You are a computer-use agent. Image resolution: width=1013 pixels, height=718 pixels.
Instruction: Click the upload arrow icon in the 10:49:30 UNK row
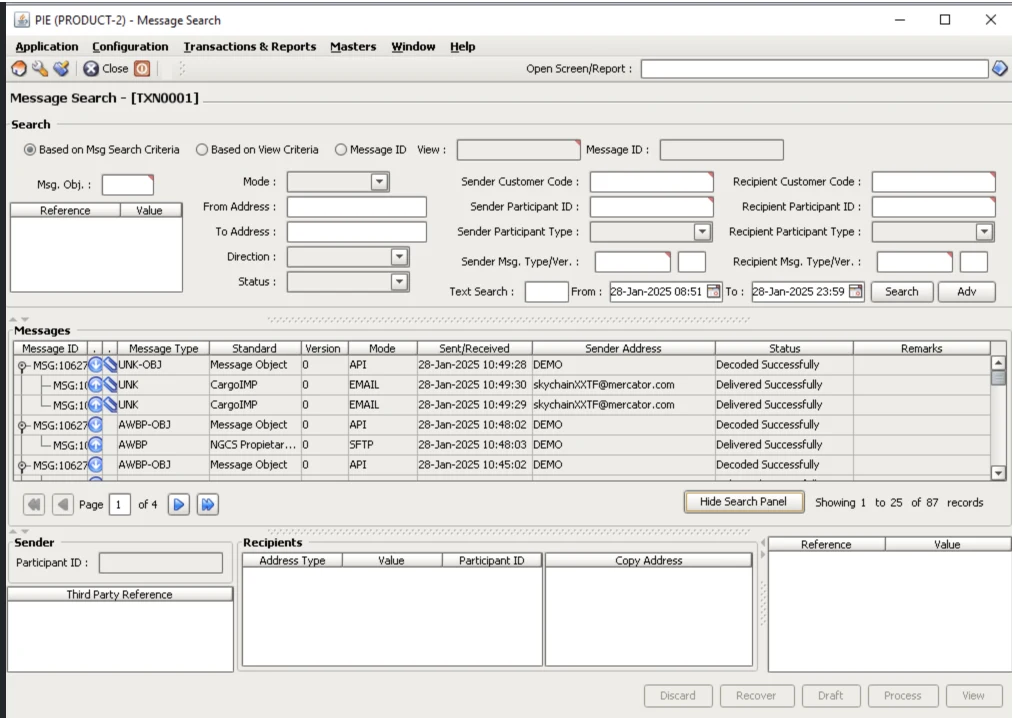[x=96, y=385]
